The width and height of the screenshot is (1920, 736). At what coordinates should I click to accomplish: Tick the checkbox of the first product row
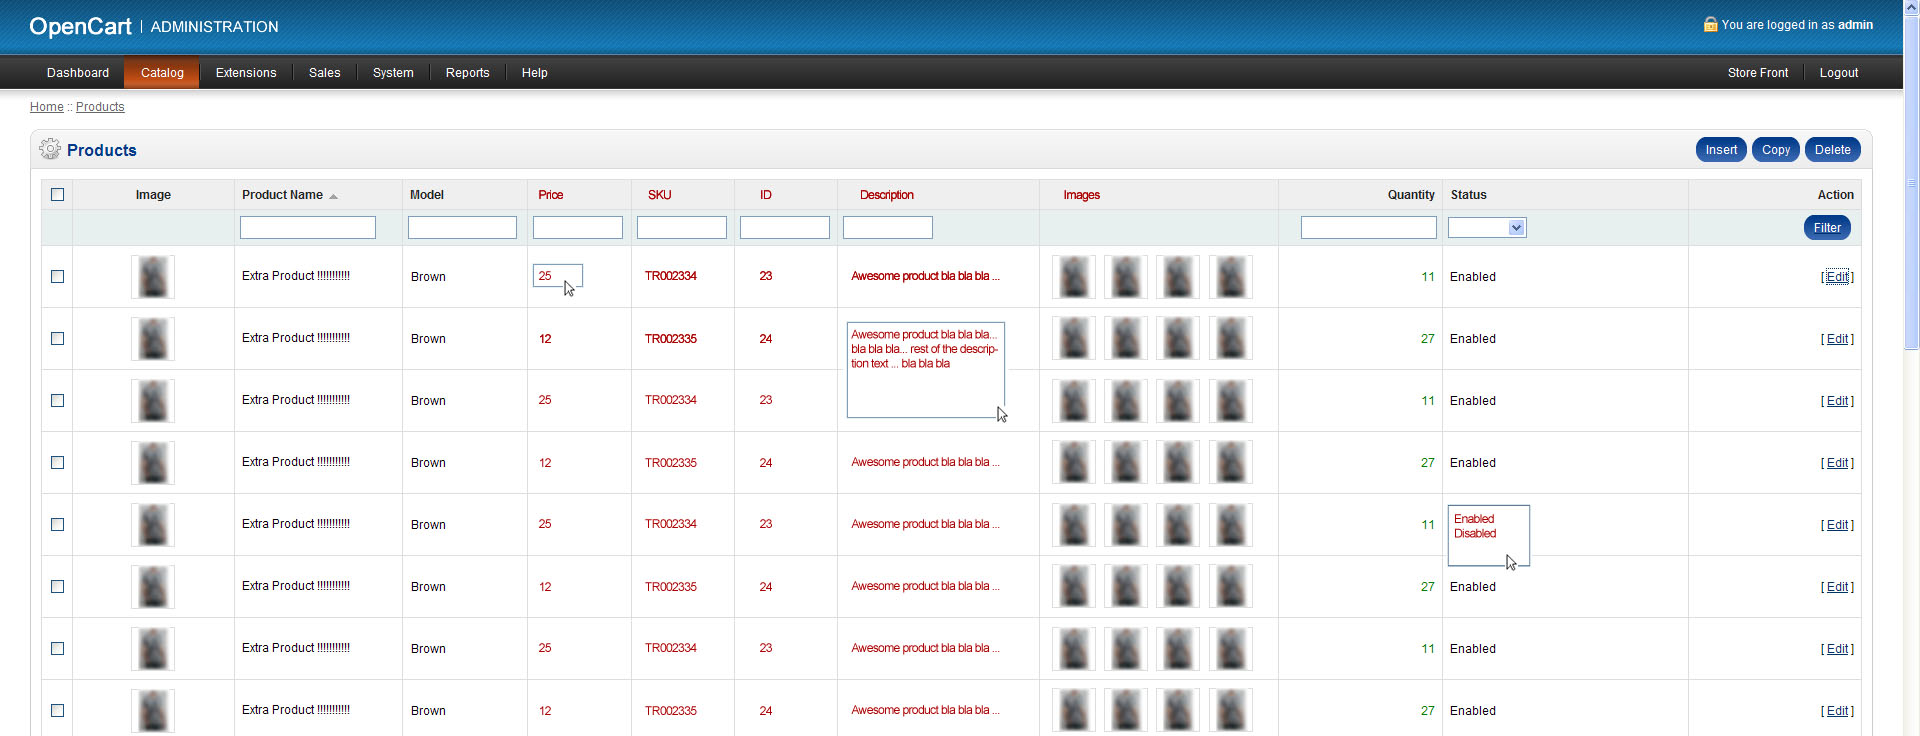point(57,277)
